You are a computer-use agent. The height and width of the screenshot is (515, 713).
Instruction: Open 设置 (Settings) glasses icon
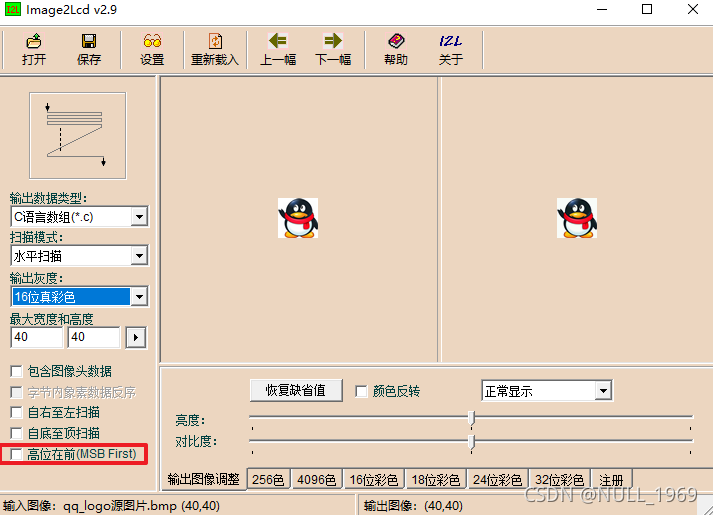click(152, 41)
